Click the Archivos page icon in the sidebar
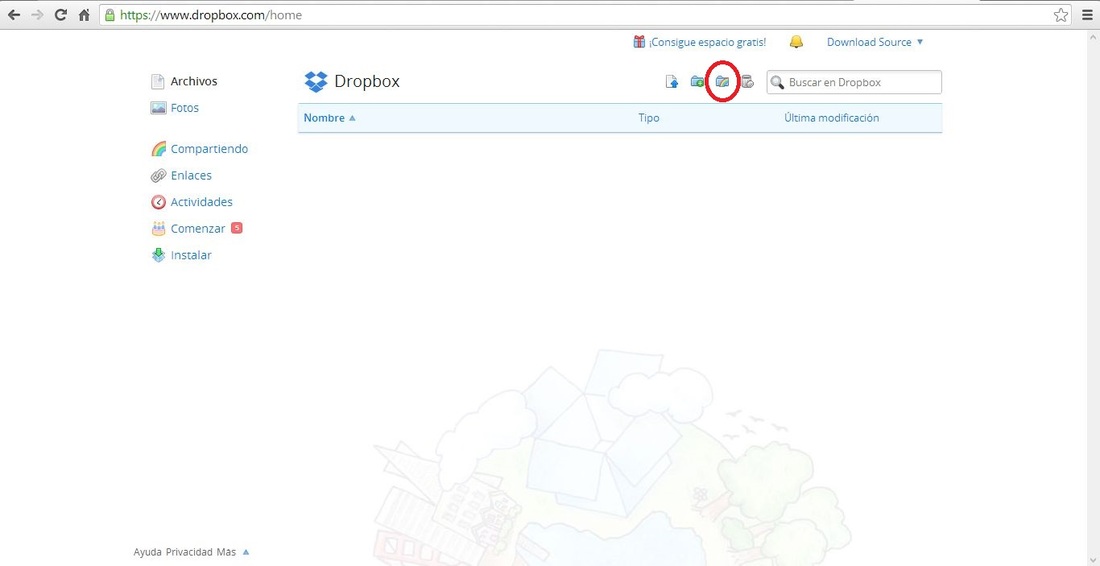1100x566 pixels. pos(158,82)
